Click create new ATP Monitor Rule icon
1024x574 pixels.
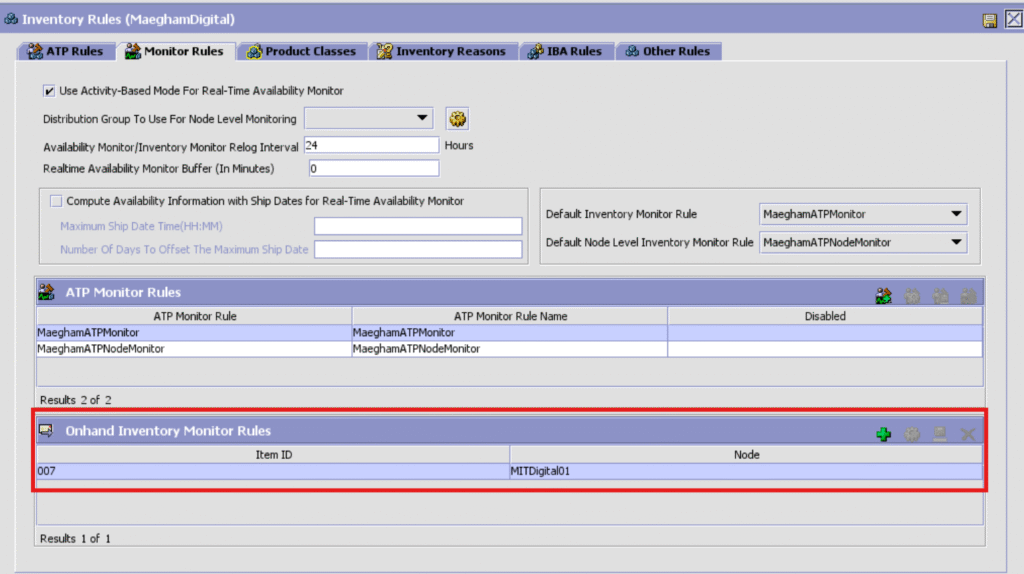883,295
